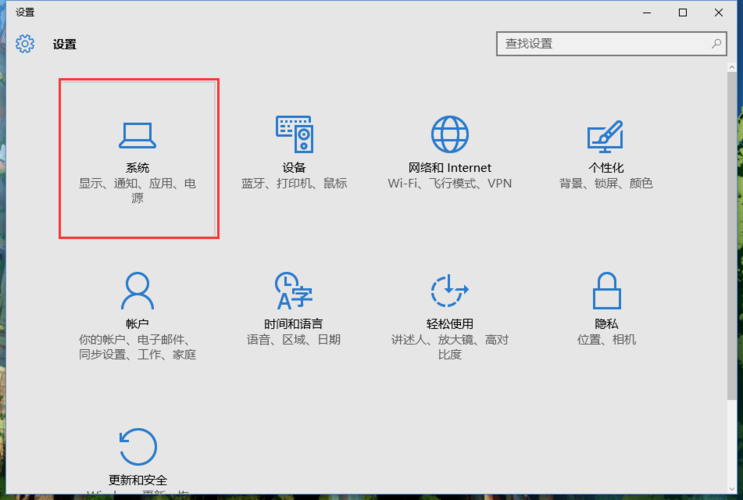The image size is (743, 500).
Task: Click the 背景、锁屏、颜色 description
Action: tap(606, 183)
